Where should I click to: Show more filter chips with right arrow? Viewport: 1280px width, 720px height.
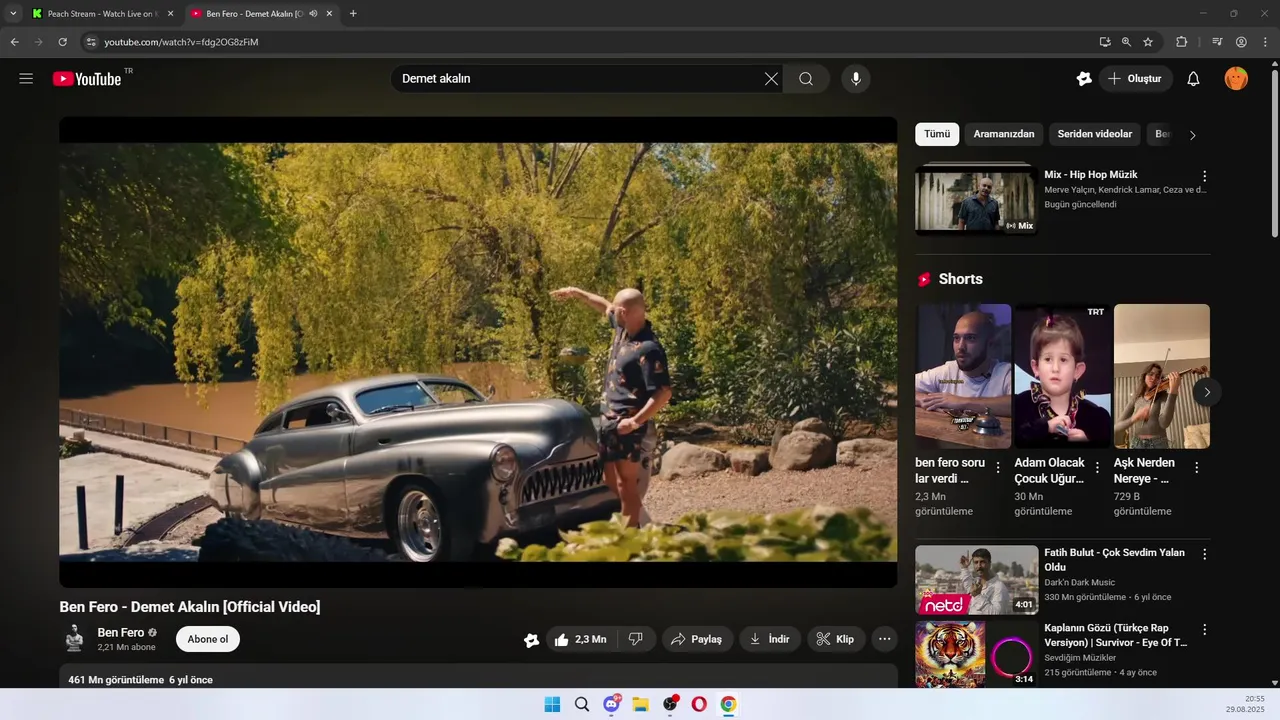[1192, 135]
